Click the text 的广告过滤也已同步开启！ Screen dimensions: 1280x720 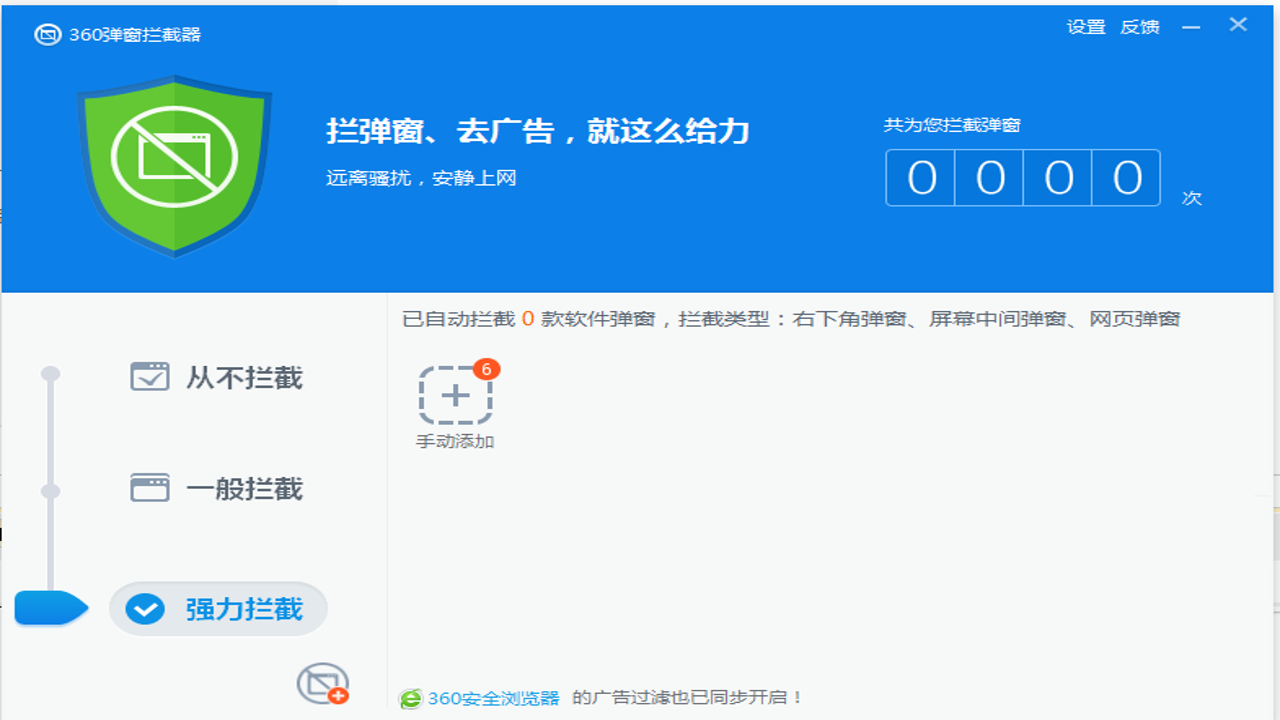point(688,698)
